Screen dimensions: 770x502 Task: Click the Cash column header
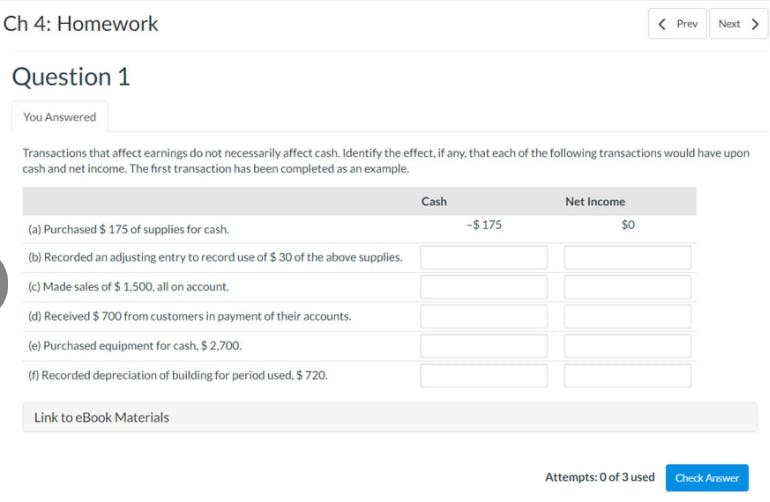click(x=434, y=201)
